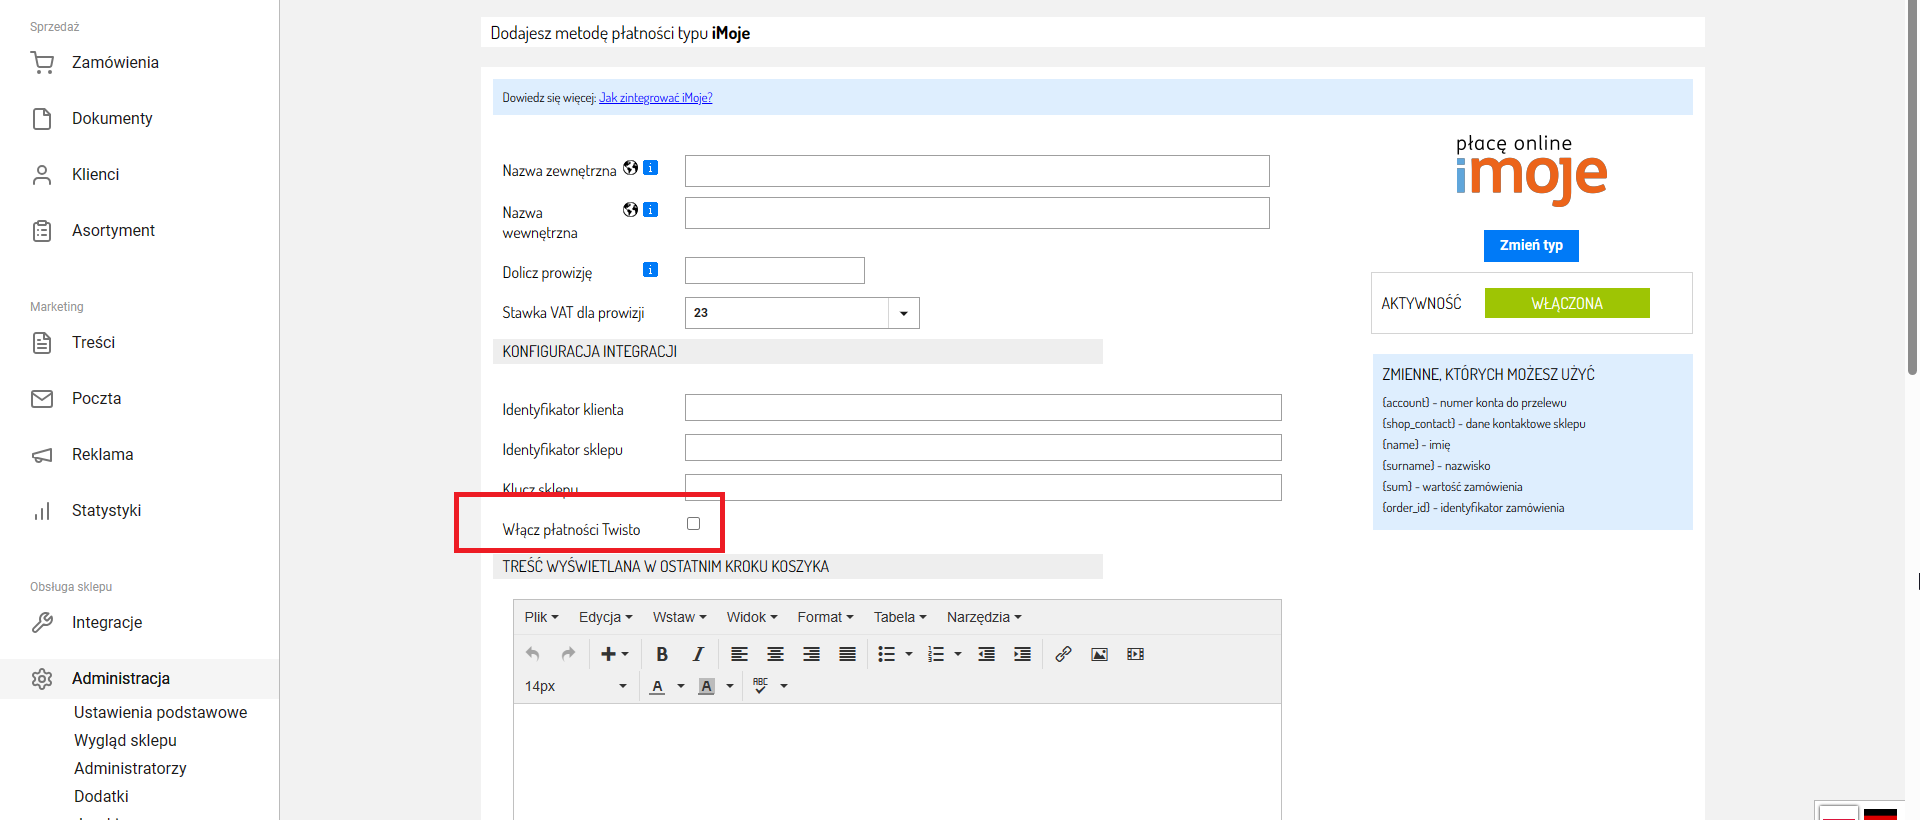Go to Wygląd sklepu in the sidebar

(x=125, y=741)
